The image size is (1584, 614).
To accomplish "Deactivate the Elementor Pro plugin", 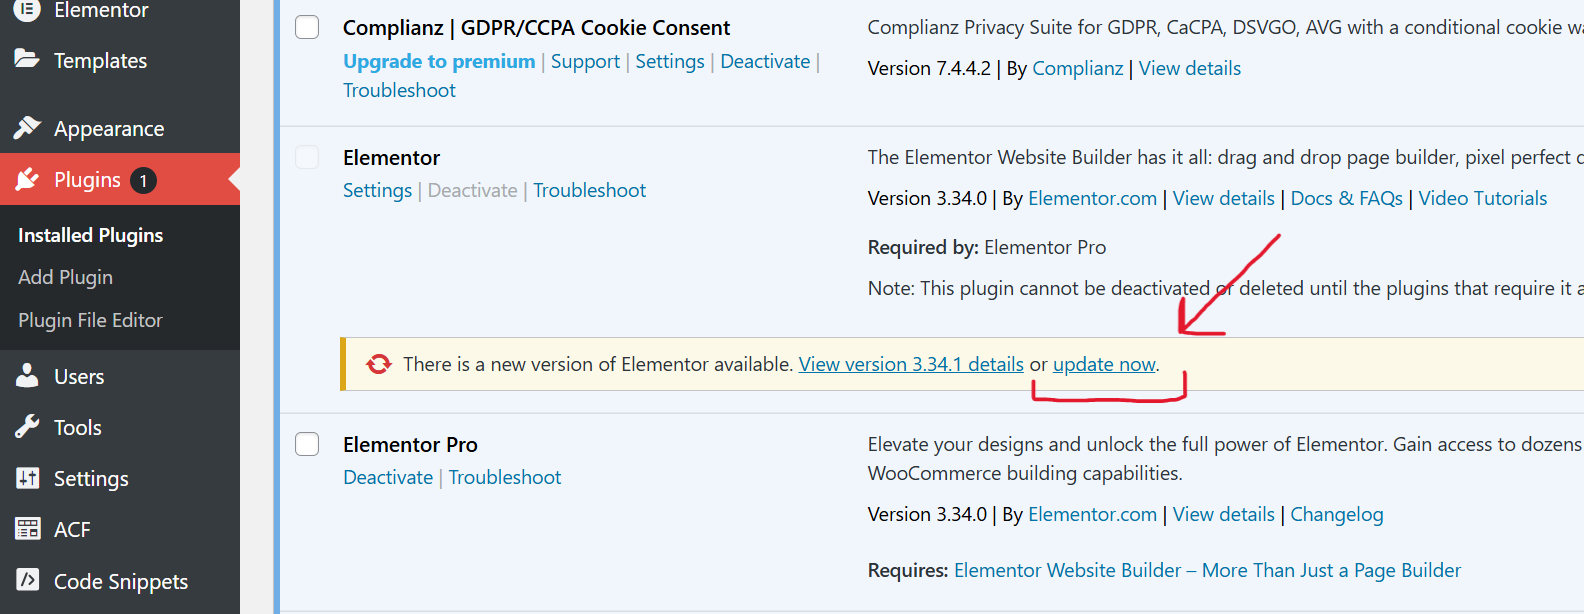I will click(x=388, y=477).
